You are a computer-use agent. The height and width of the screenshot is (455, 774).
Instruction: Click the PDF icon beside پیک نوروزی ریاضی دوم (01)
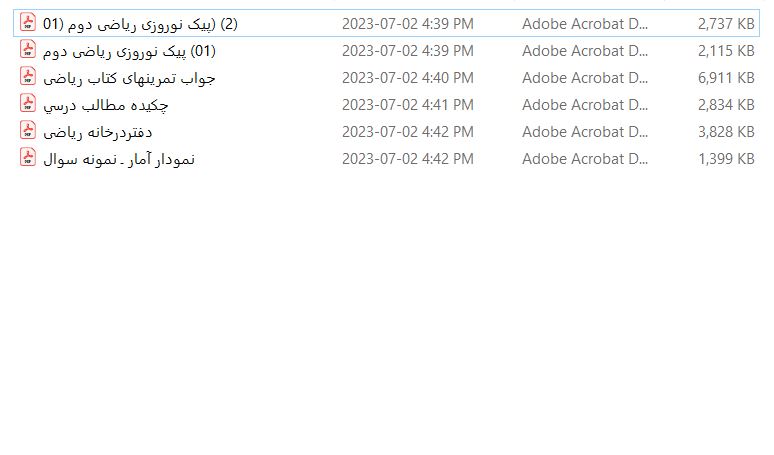point(28,50)
